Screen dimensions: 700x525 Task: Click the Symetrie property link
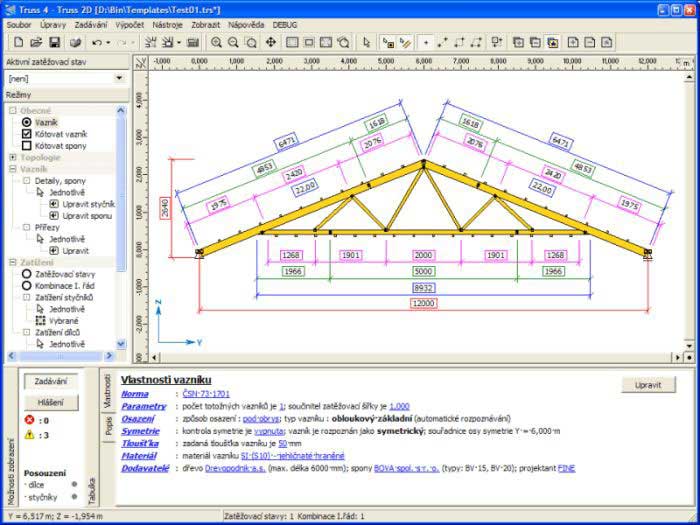coord(140,431)
